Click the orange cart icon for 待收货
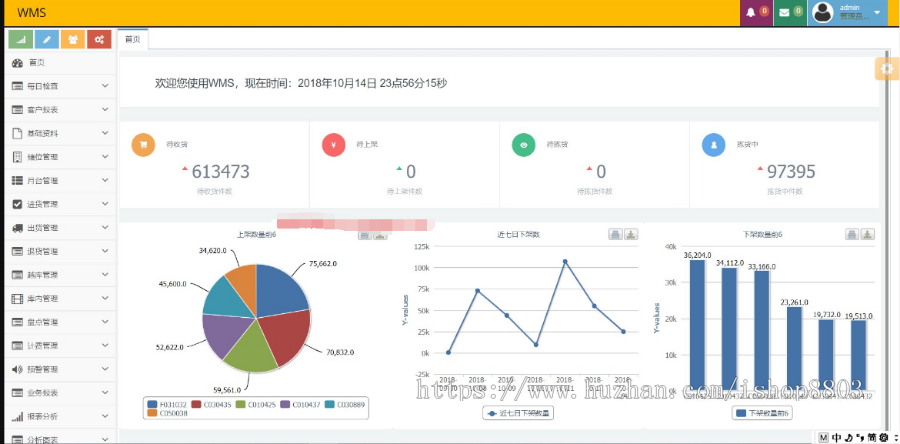 tap(143, 145)
